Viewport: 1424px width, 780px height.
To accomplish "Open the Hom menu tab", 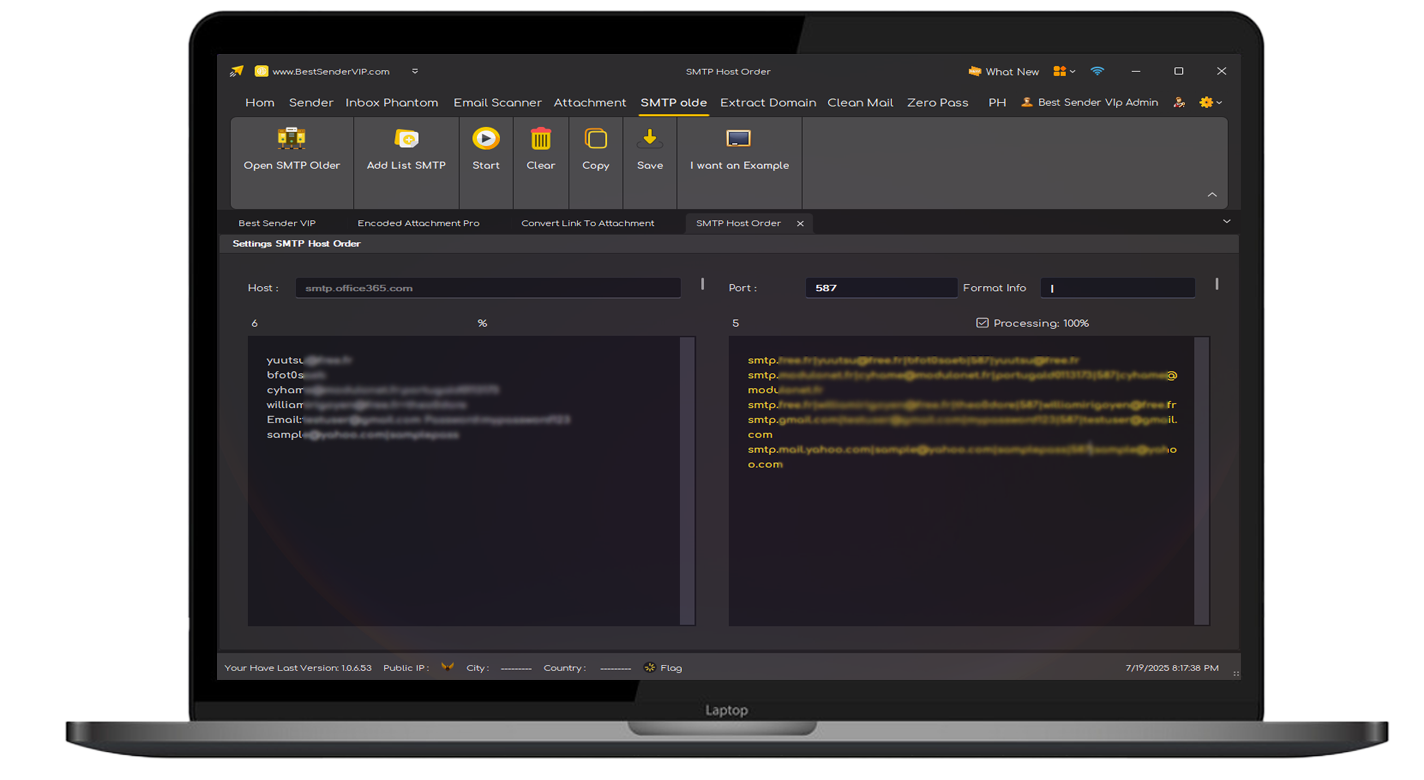I will 260,102.
